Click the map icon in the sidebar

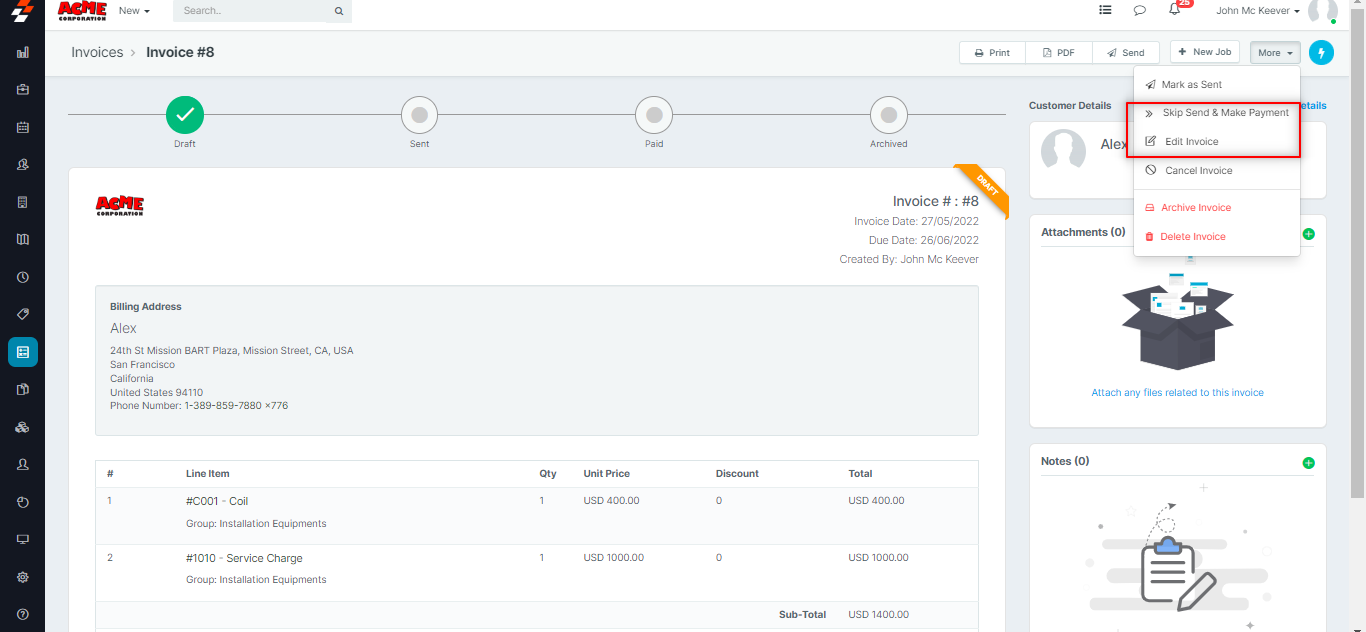coord(22,239)
